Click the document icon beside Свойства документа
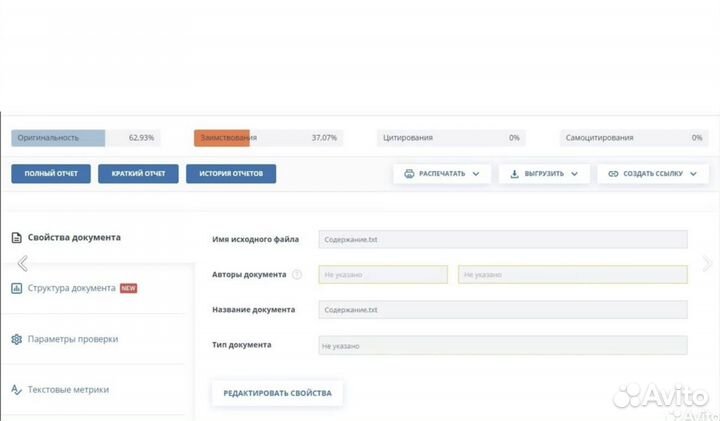Viewport: 720px width, 421px height. coord(17,237)
